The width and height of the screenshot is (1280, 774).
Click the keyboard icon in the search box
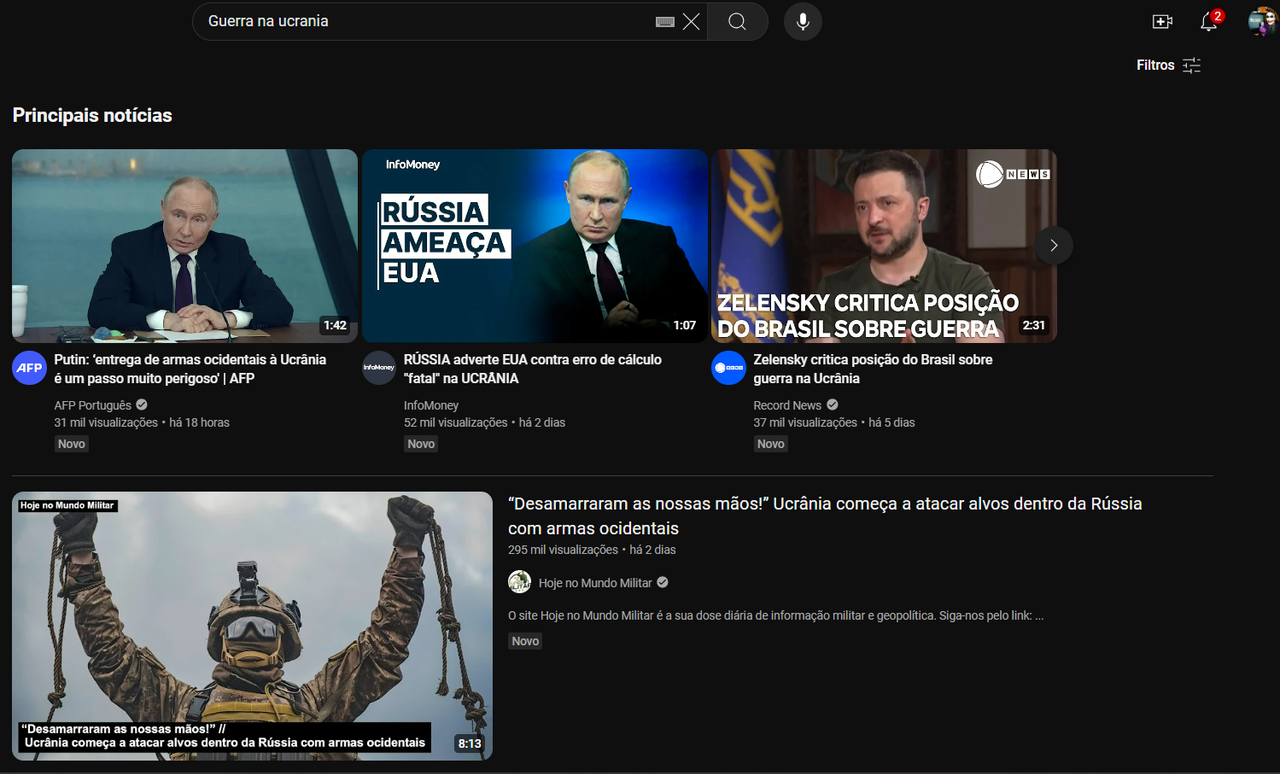click(665, 21)
